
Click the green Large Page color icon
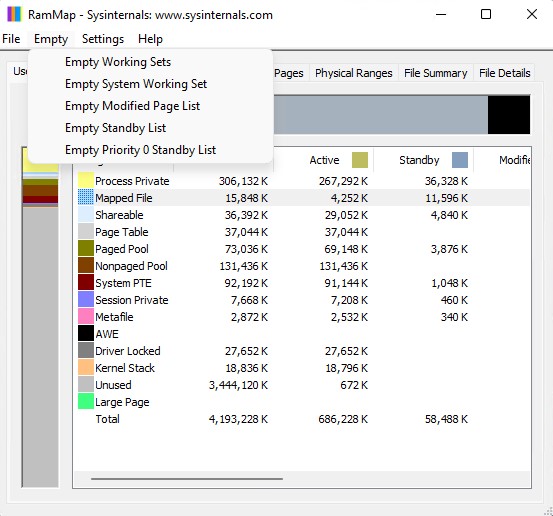pos(86,401)
